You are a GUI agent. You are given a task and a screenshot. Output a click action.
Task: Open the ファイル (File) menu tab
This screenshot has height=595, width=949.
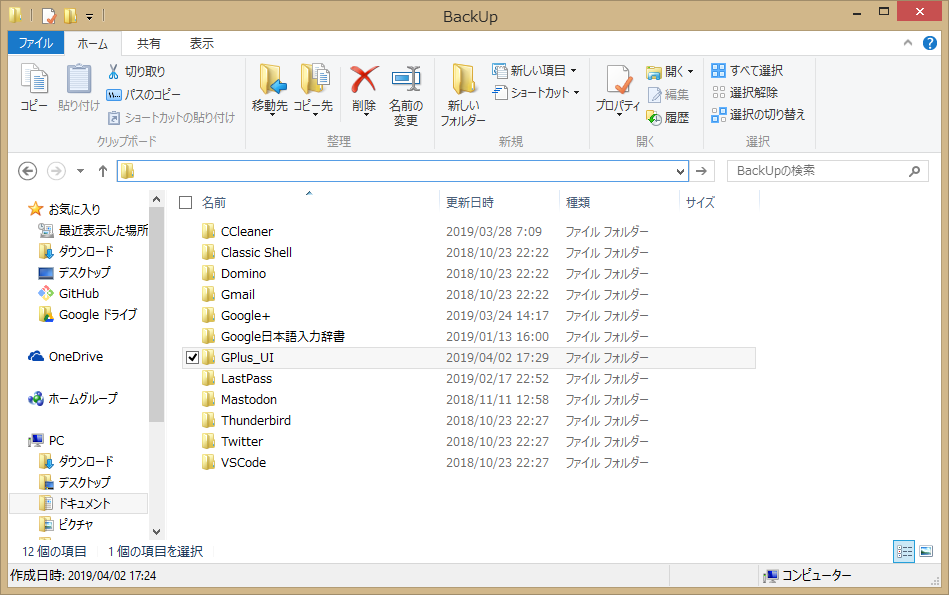35,44
